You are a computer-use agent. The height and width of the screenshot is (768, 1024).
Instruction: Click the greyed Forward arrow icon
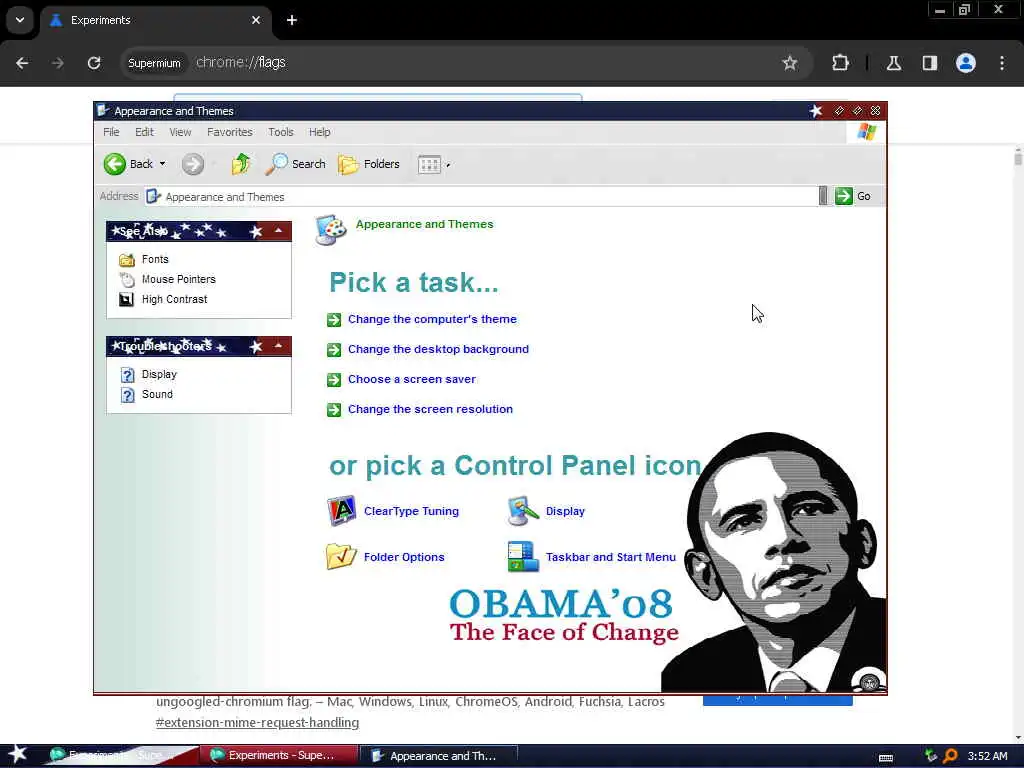pyautogui.click(x=193, y=164)
